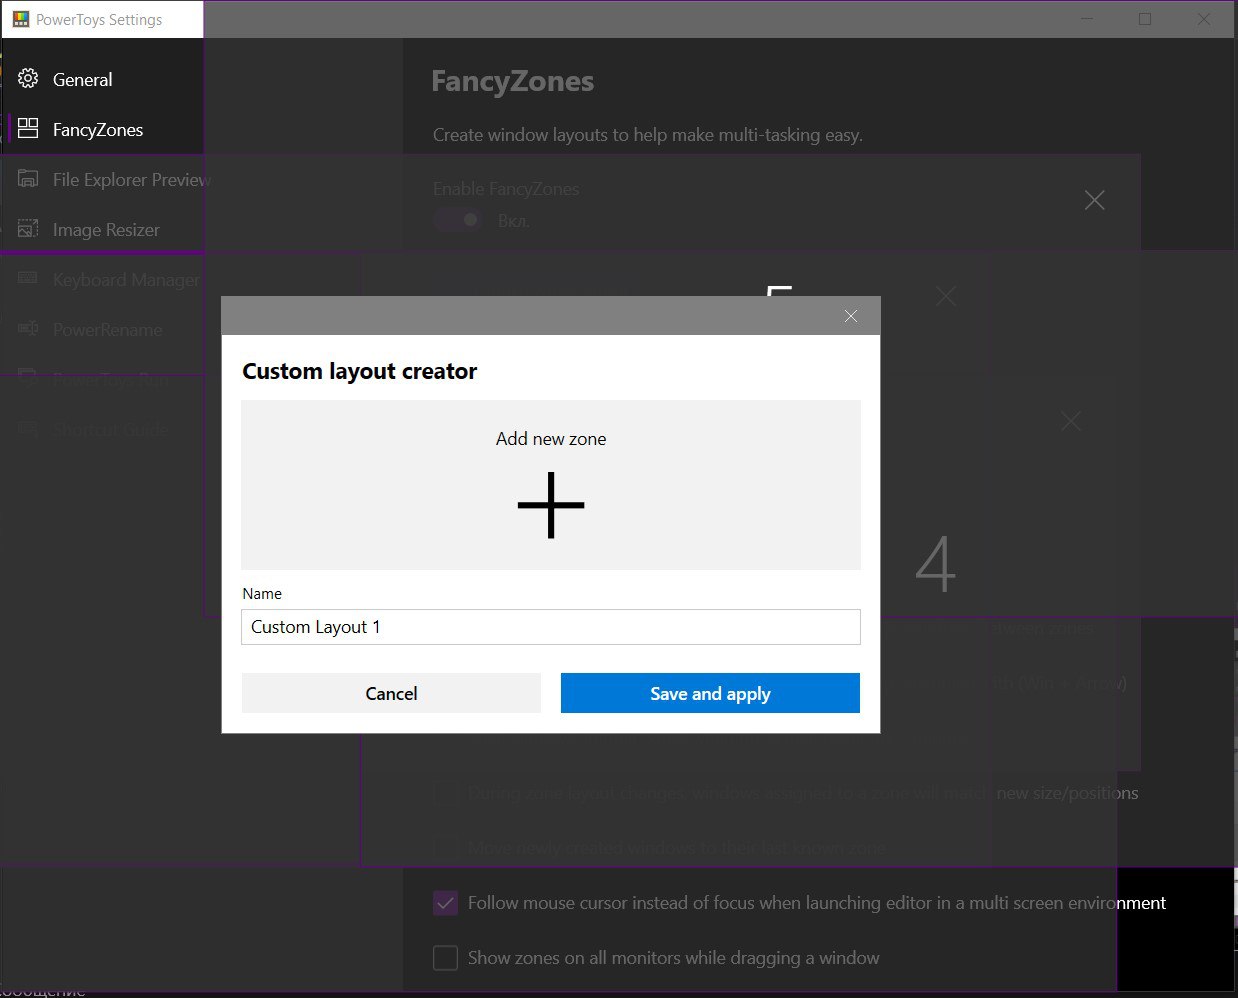Toggle the Enable FancyZones switch

[x=458, y=219]
